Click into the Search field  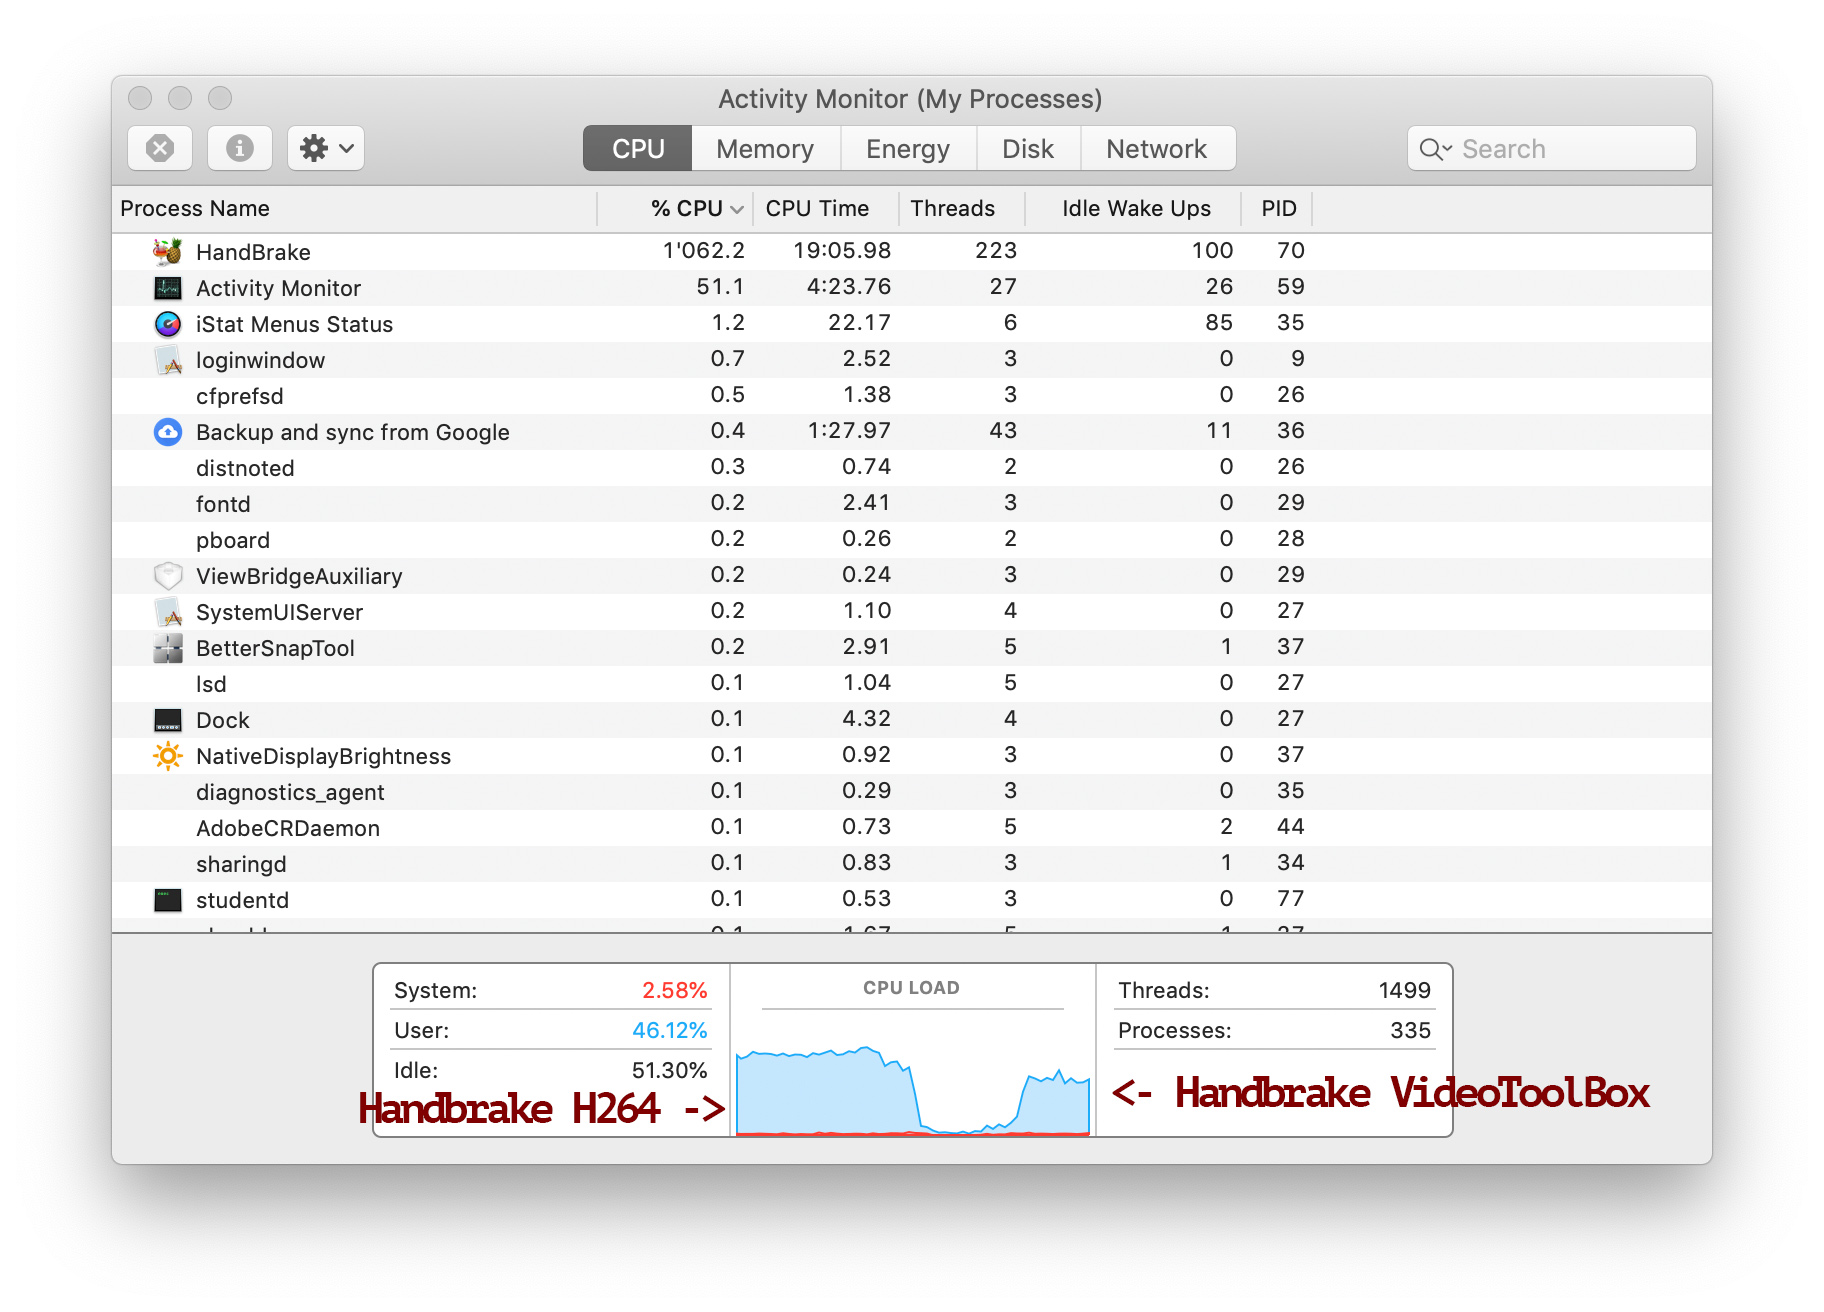point(1552,148)
